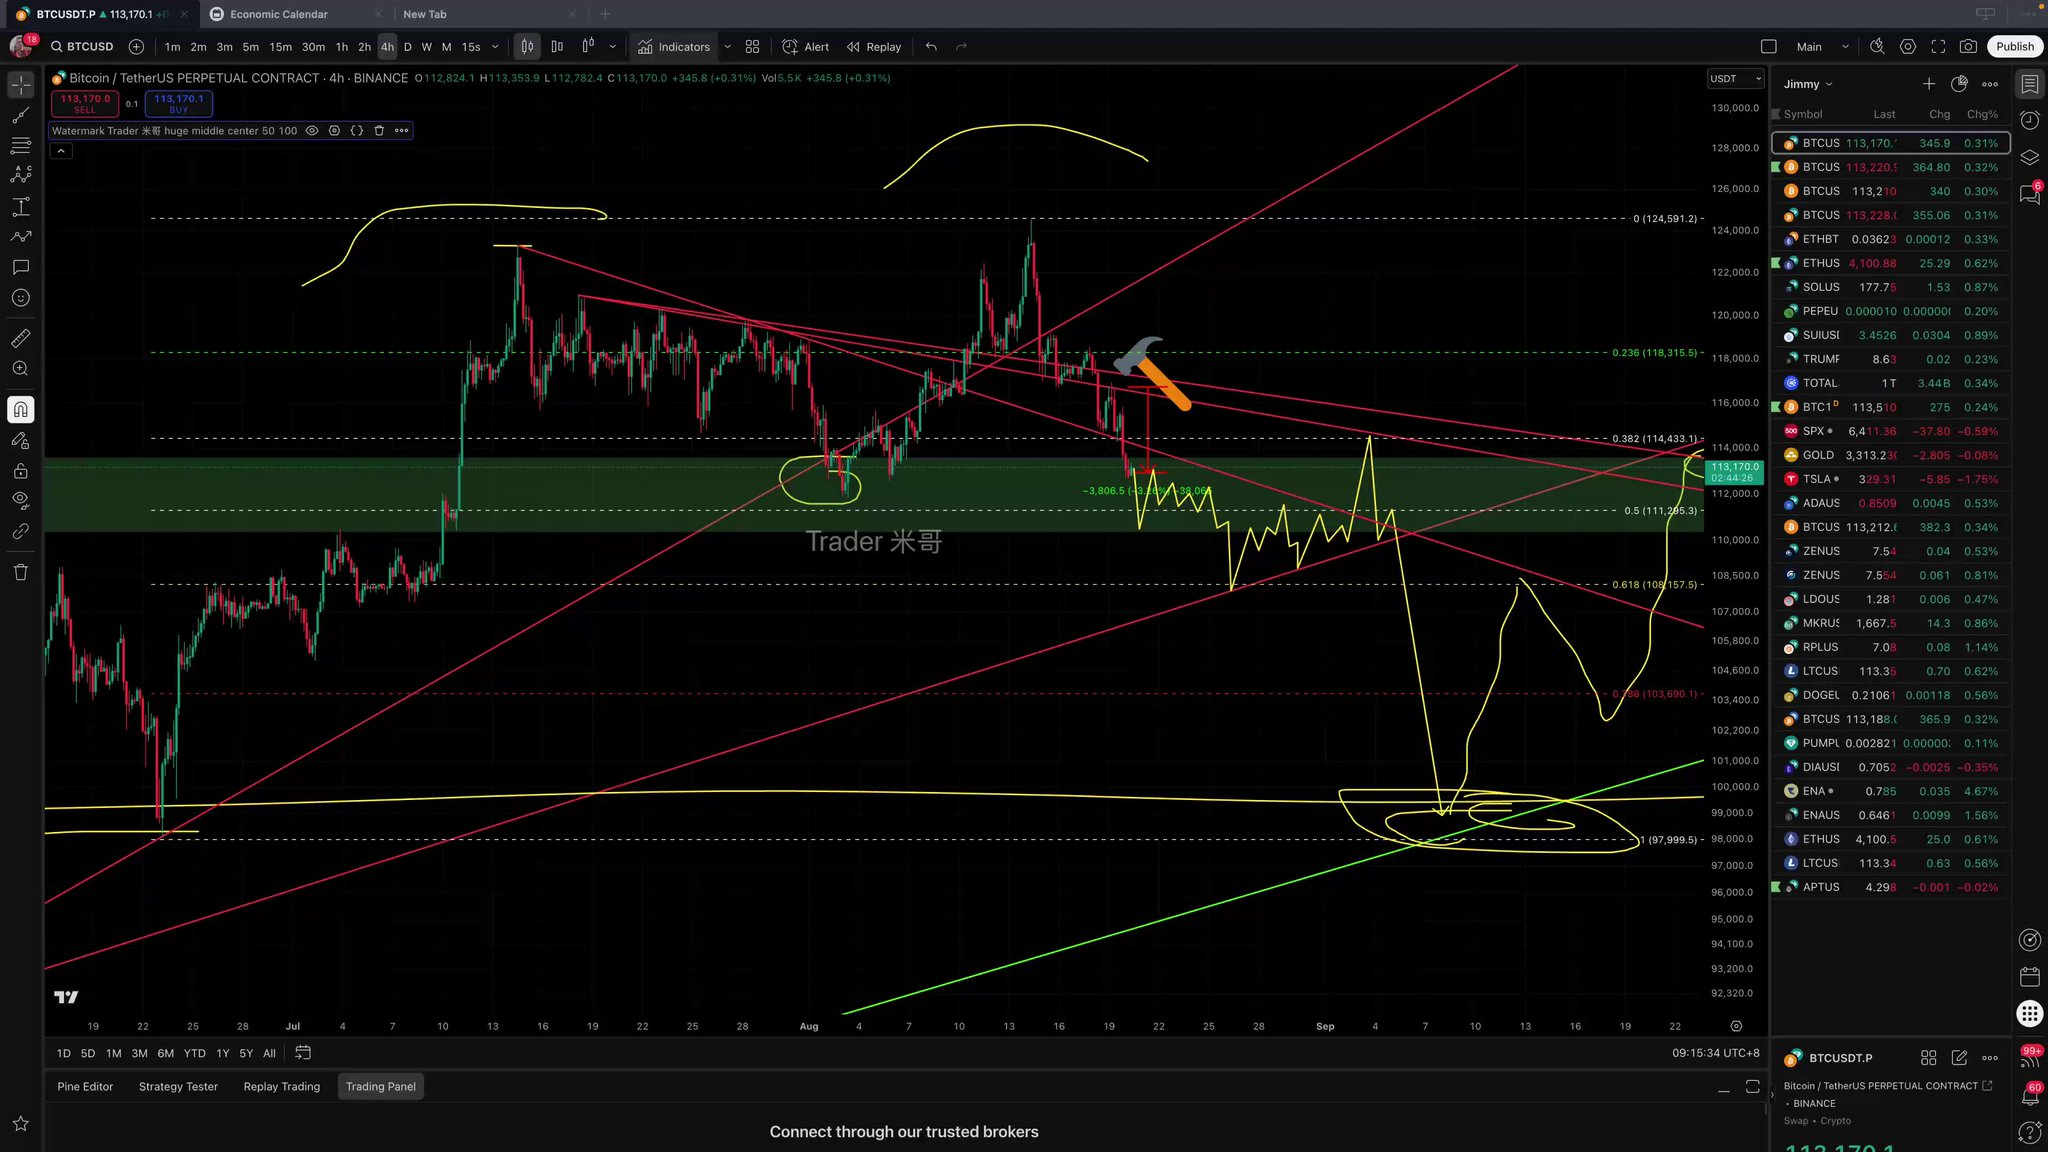Select TSLA watchlist row

point(1890,479)
